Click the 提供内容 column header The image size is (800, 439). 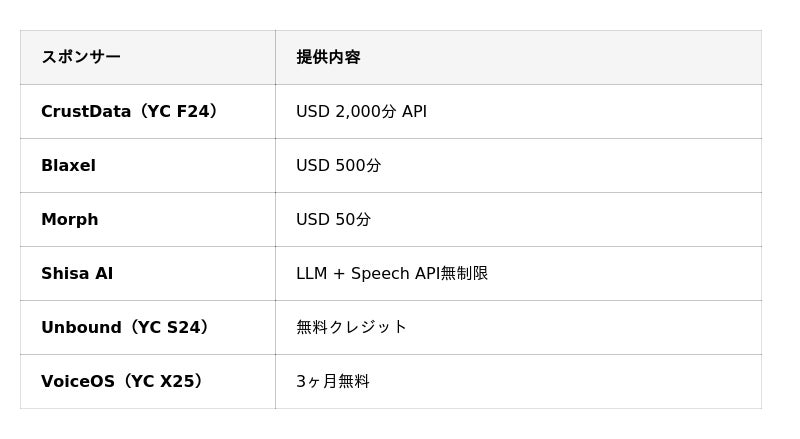pos(328,57)
